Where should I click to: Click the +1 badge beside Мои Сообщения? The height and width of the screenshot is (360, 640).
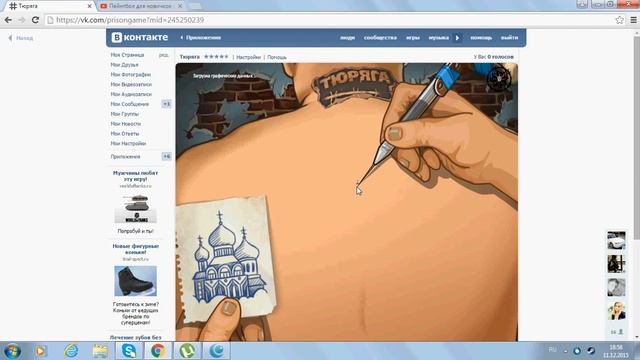[x=167, y=104]
